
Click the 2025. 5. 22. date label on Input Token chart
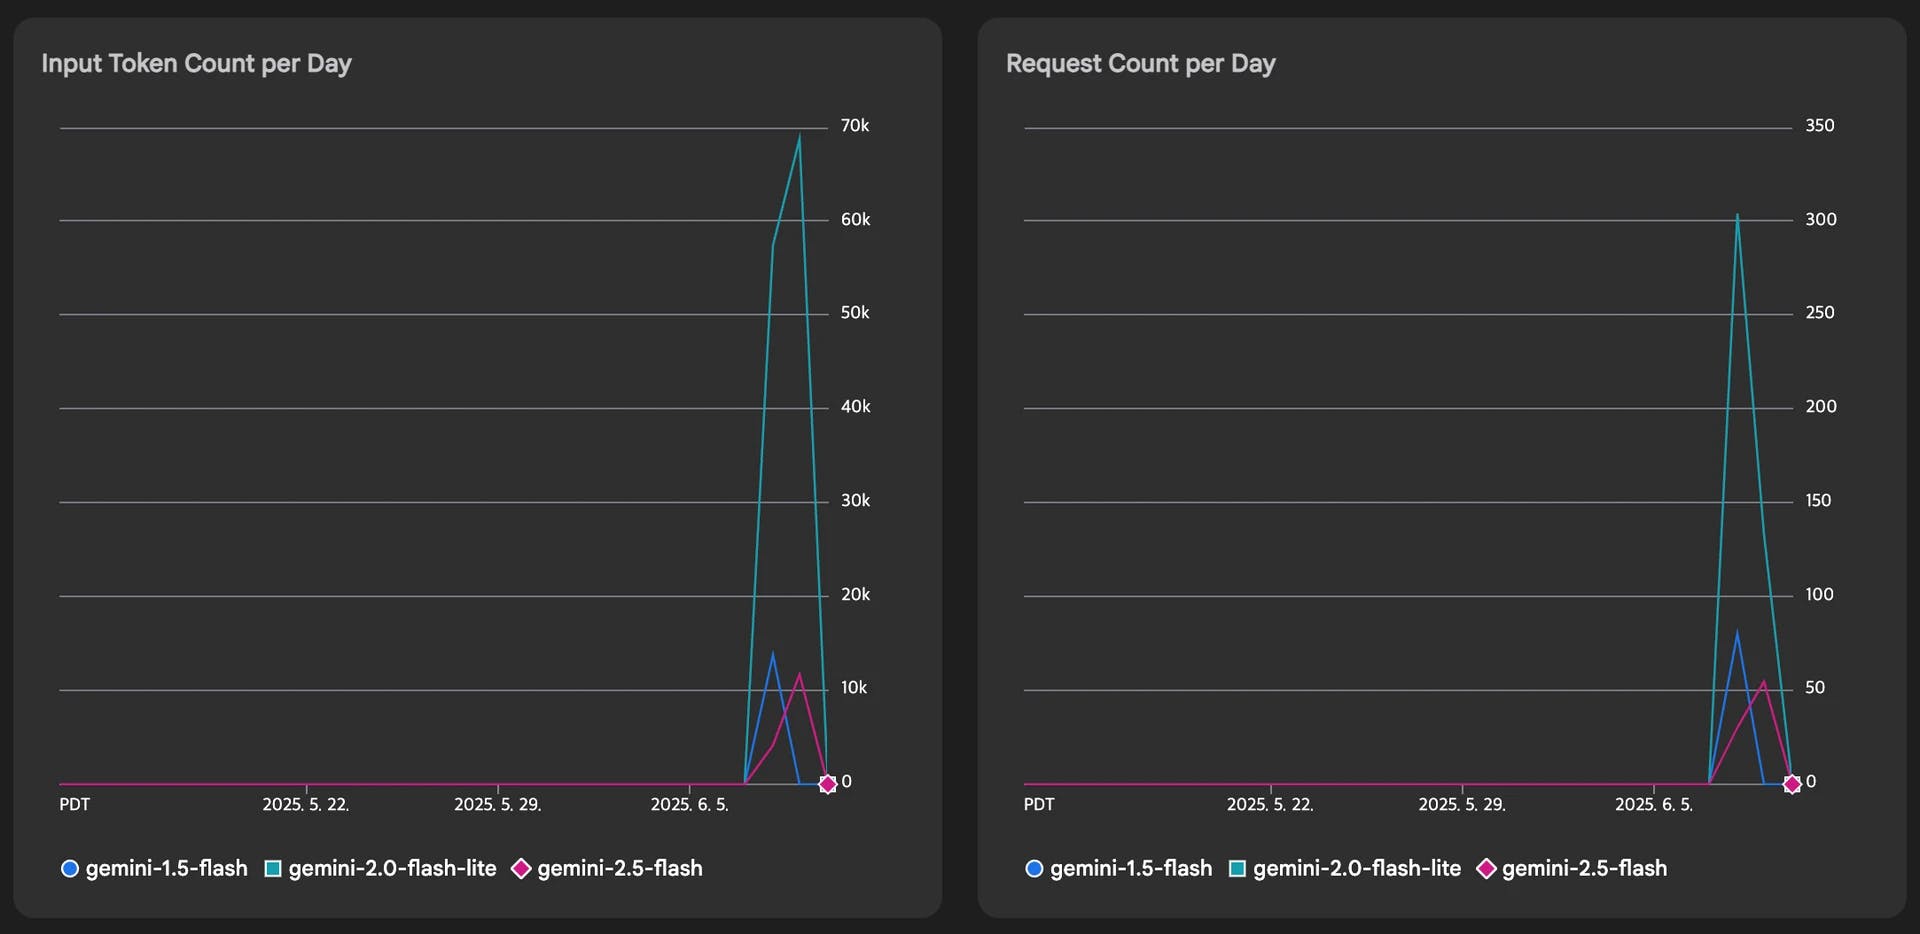click(x=306, y=805)
